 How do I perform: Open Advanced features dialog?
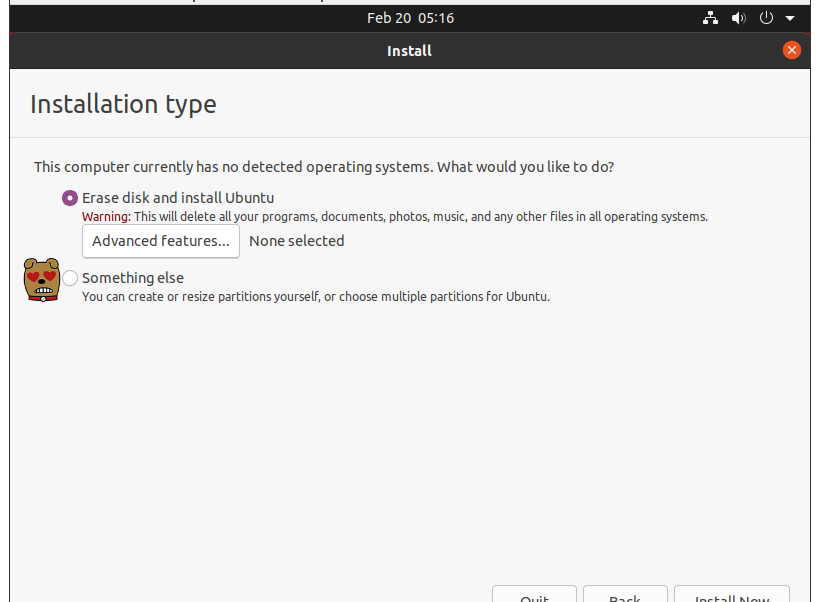tap(161, 241)
